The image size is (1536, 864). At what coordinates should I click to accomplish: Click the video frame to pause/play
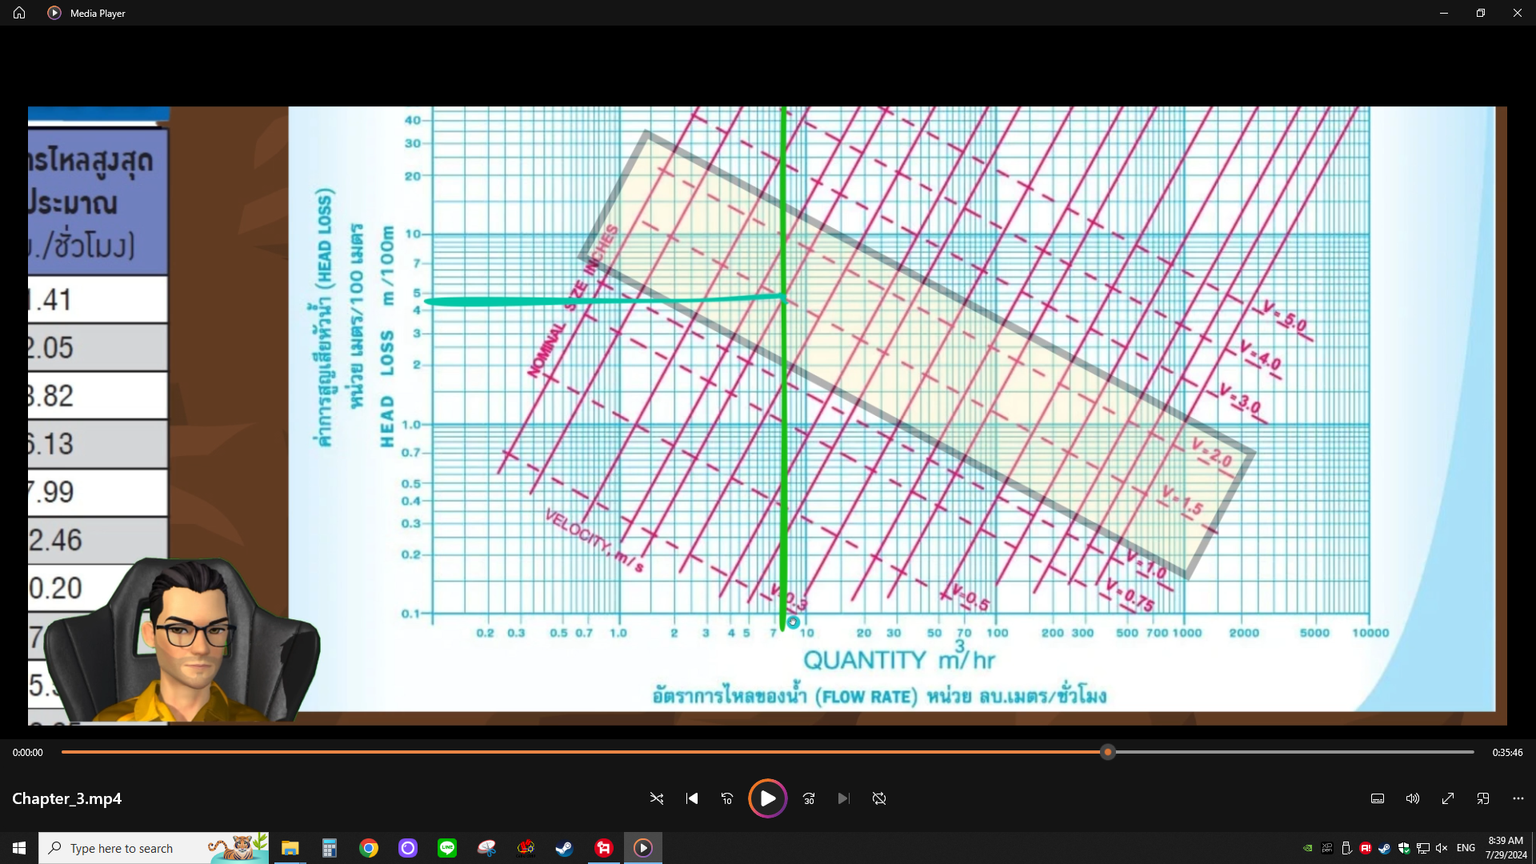(767, 415)
